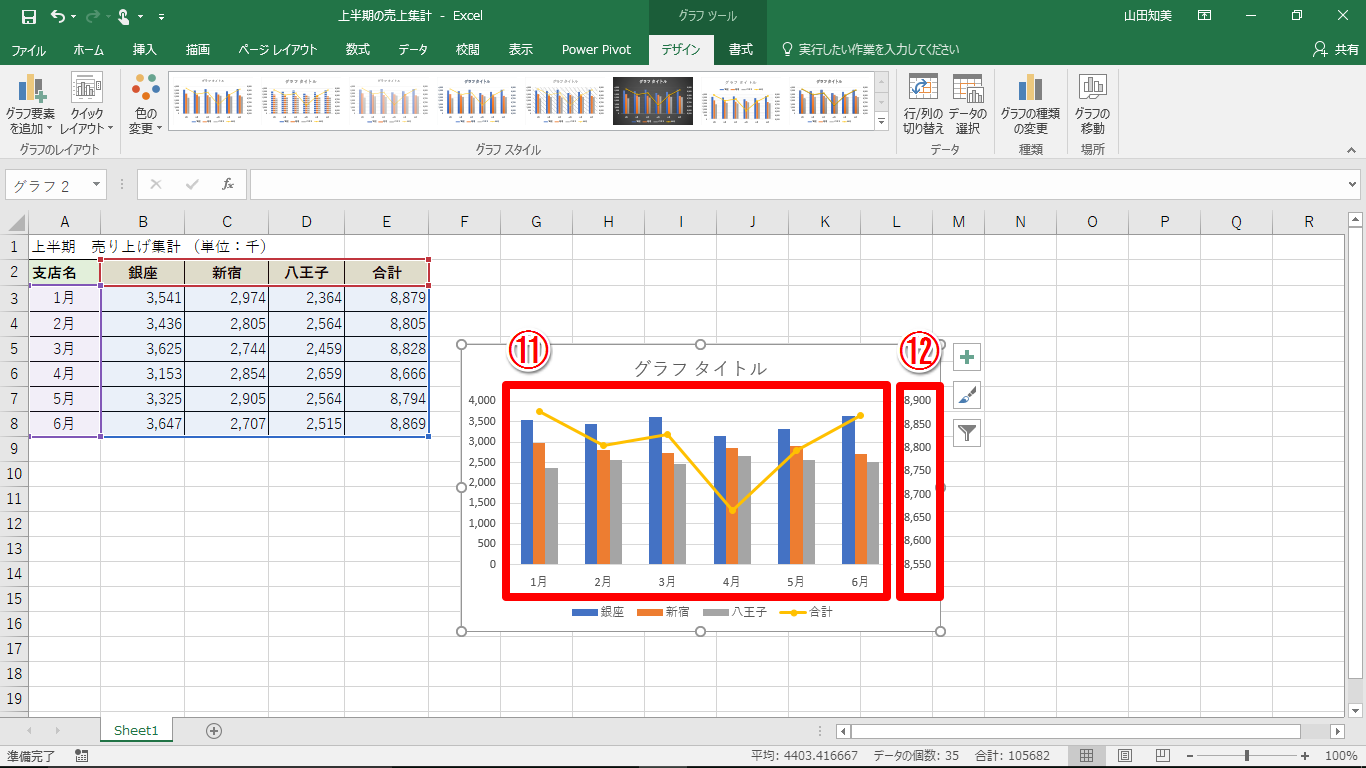Click the horizontal scrollbar thumb
1366x768 pixels.
(x=1076, y=731)
